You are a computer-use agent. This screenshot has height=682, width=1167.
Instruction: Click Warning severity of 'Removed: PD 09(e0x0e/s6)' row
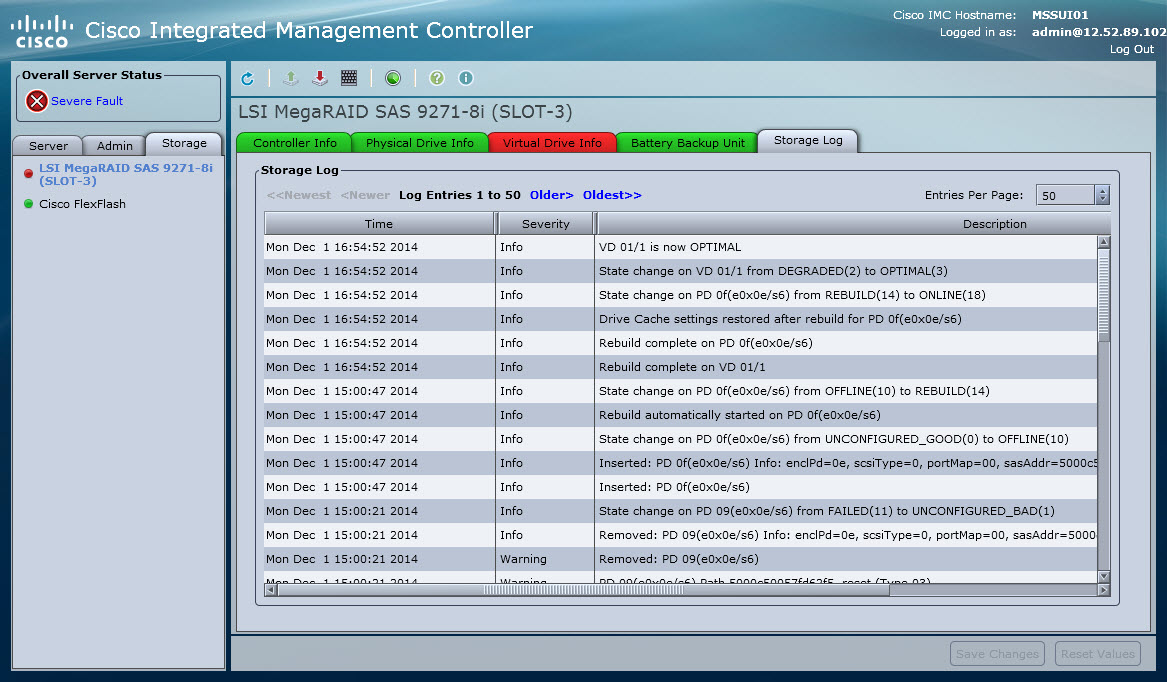[x=523, y=559]
